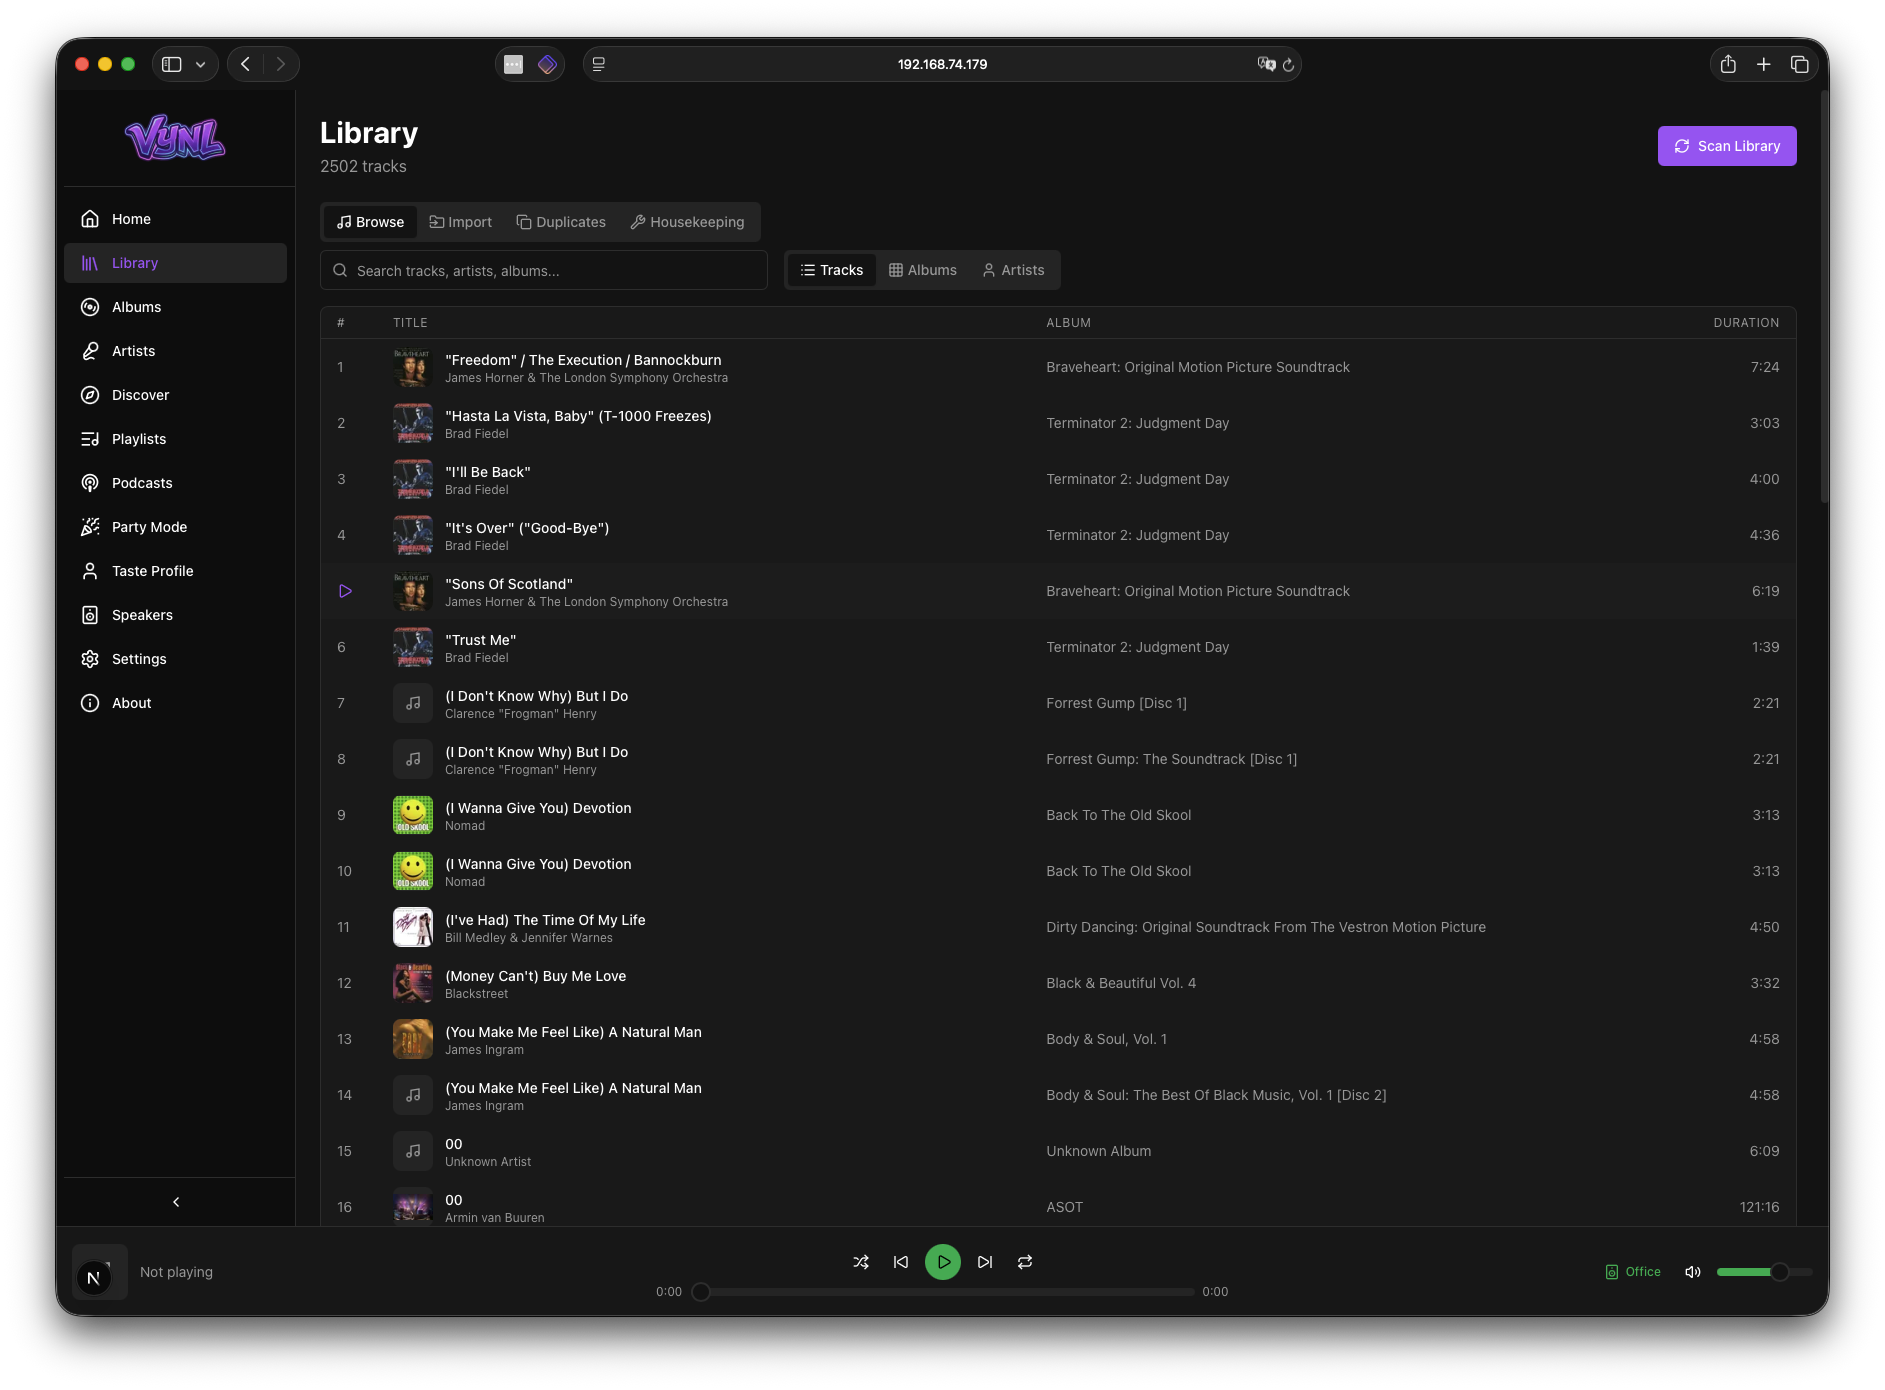1885x1390 pixels.
Task: Click the Scan Library button
Action: (1727, 146)
